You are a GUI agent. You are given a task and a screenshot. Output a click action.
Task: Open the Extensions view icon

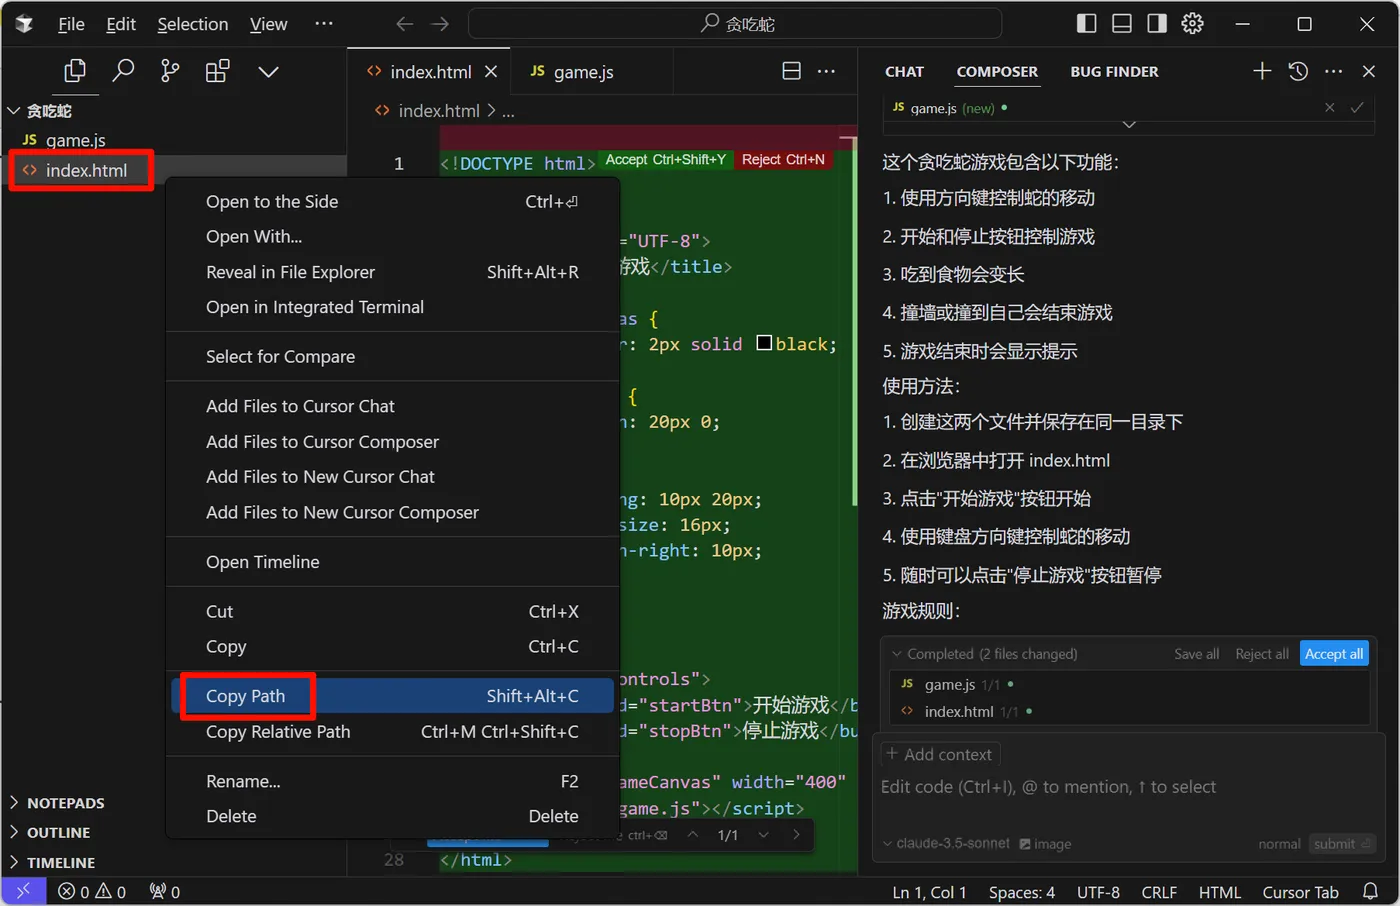point(217,71)
